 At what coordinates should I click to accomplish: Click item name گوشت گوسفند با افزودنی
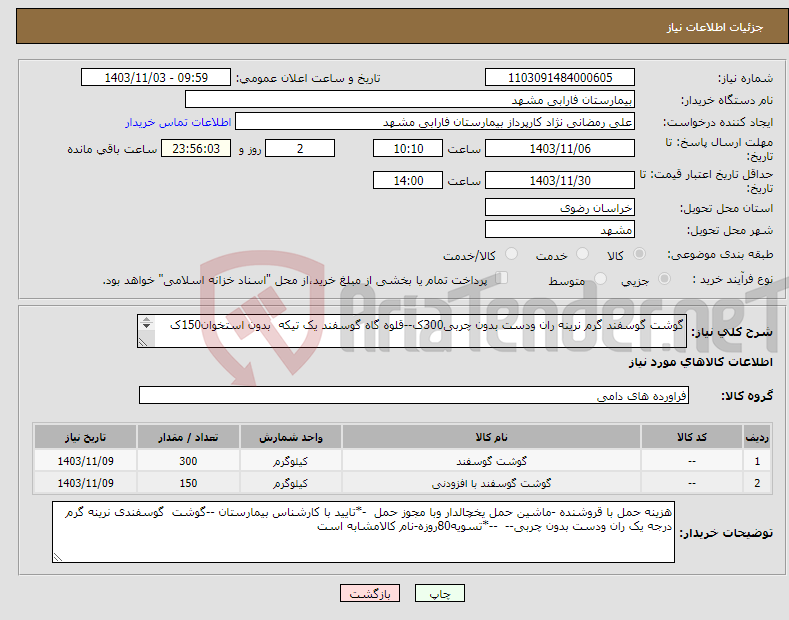point(491,483)
